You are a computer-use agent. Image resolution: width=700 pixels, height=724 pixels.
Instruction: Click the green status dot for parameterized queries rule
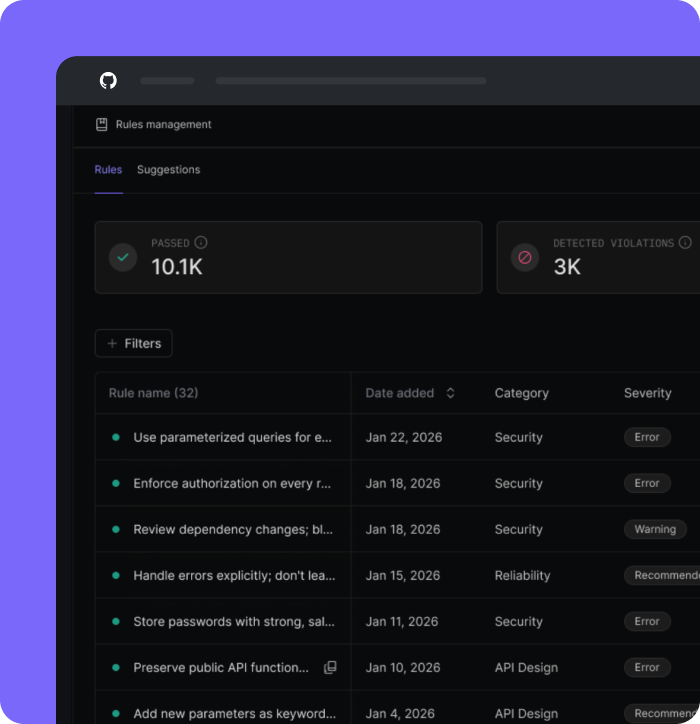point(116,438)
